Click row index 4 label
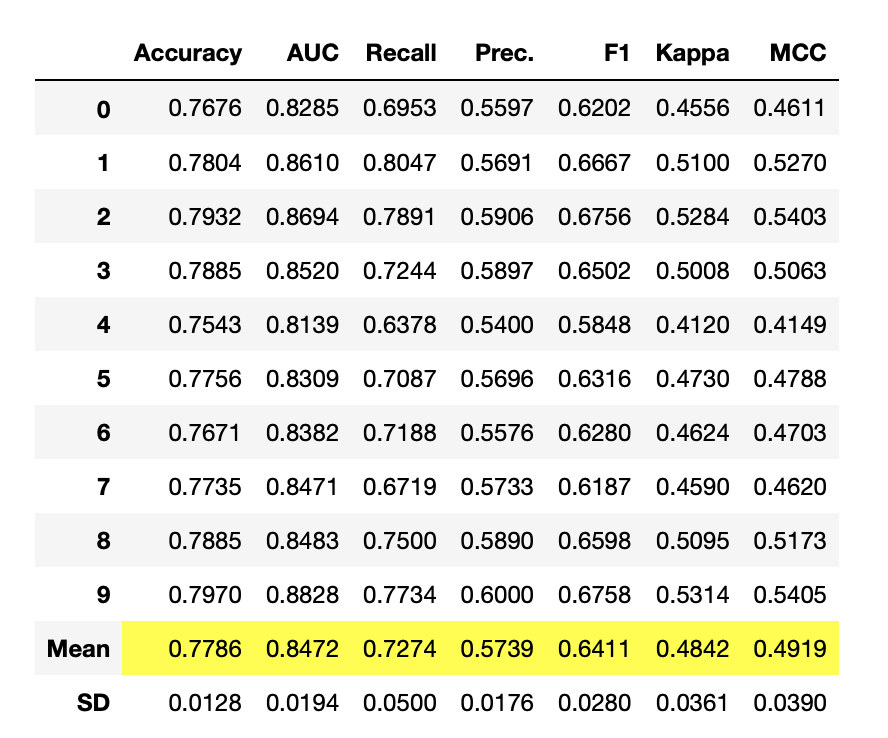Viewport: 888px width, 738px height. click(103, 325)
